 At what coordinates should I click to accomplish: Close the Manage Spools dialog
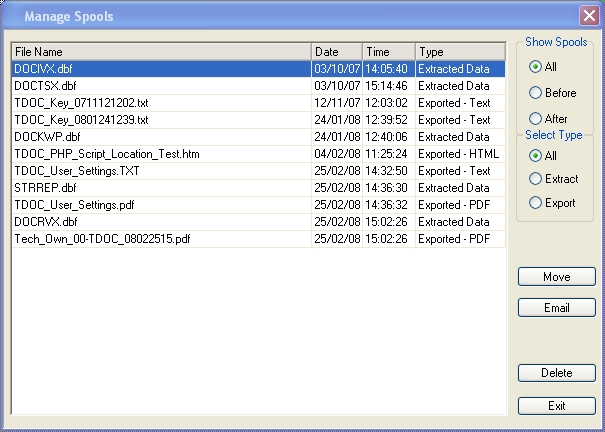[x=589, y=16]
